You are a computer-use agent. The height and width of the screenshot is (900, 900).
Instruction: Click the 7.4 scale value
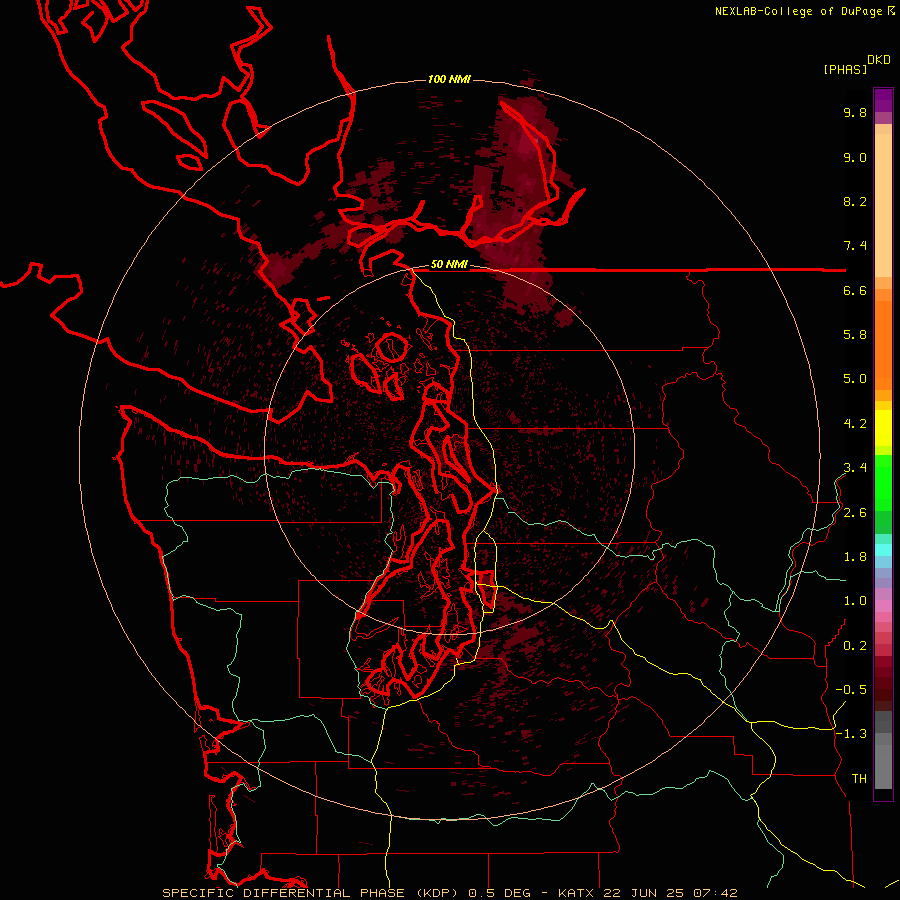855,246
